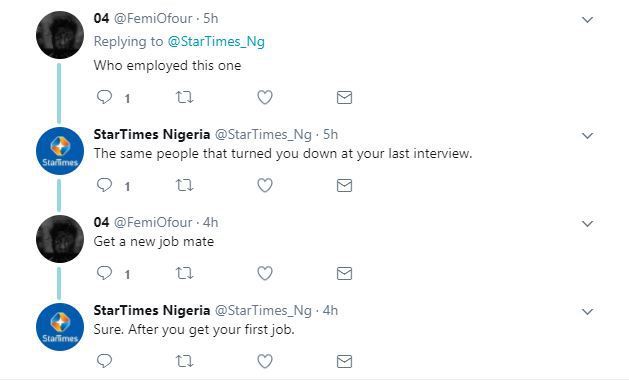The height and width of the screenshot is (381, 629).
Task: Open chevron menu on 'Get a new job mate' tweet
Action: click(587, 223)
